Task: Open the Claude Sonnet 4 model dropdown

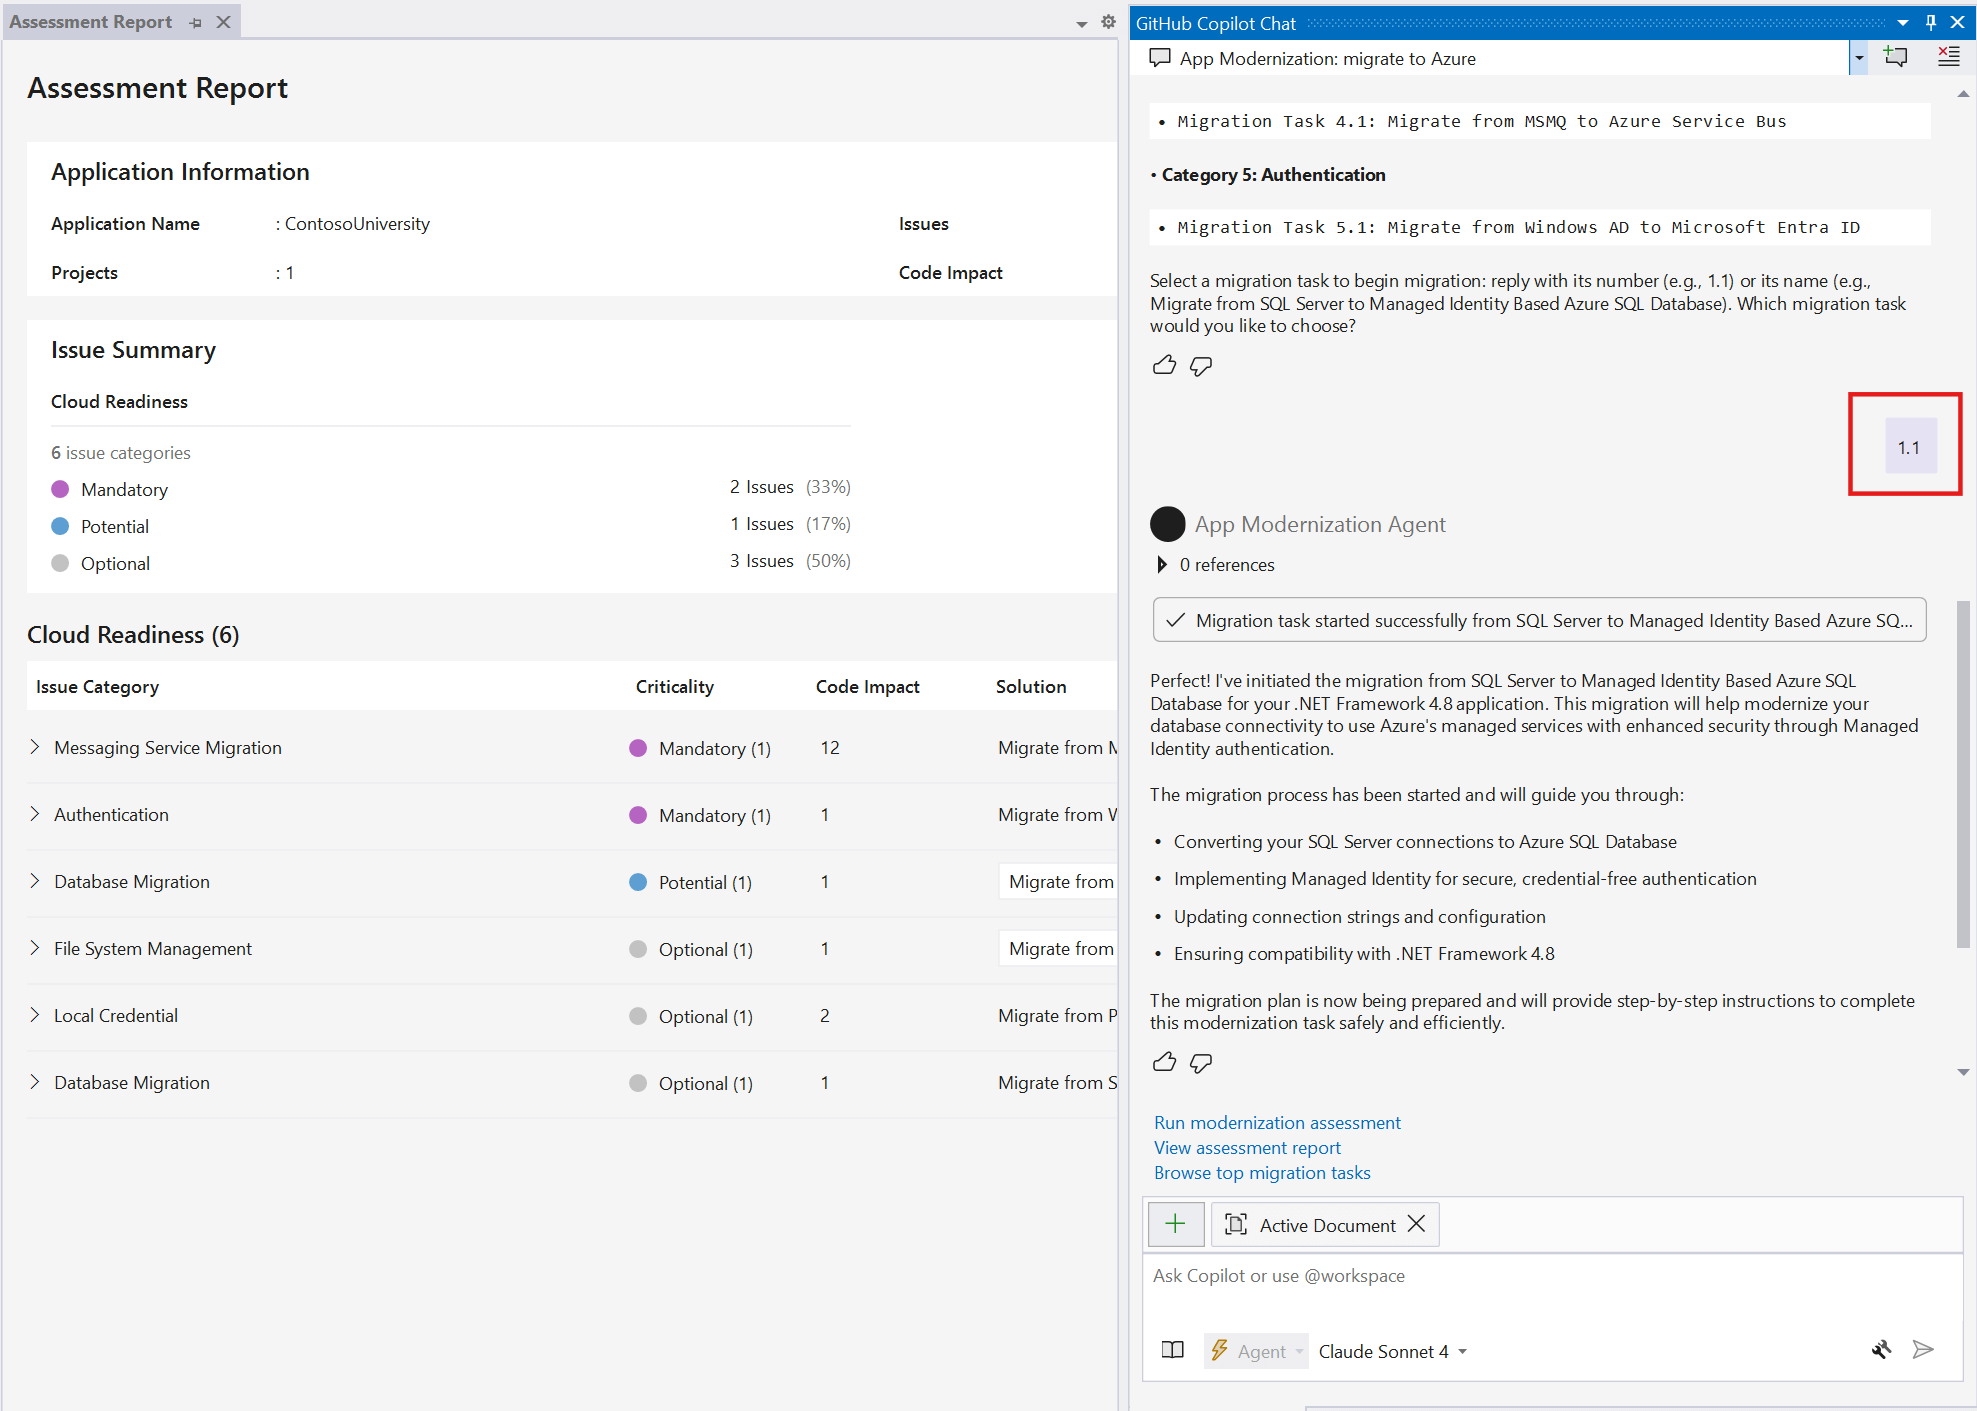Action: 1392,1350
